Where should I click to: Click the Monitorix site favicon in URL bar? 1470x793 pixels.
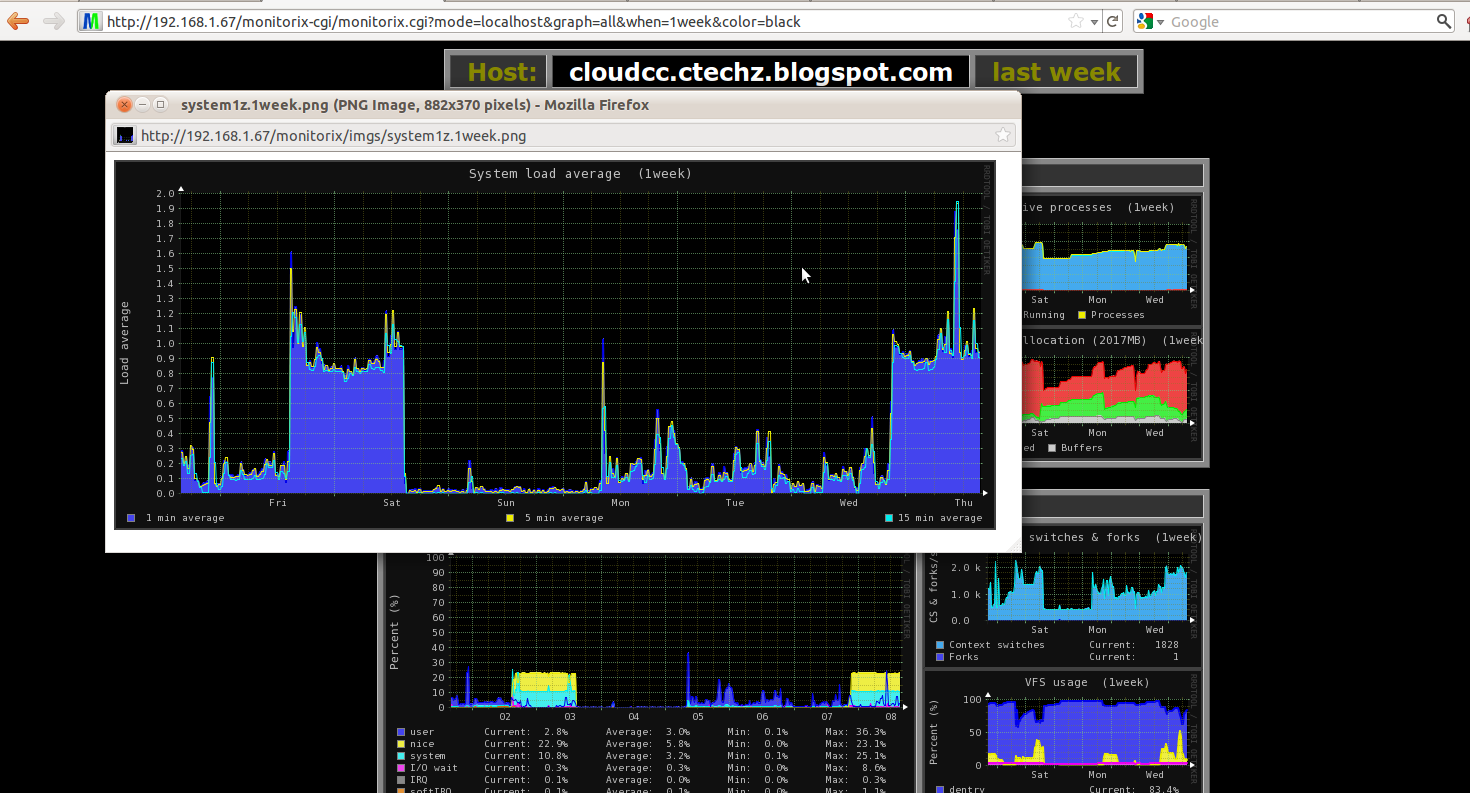(x=92, y=21)
